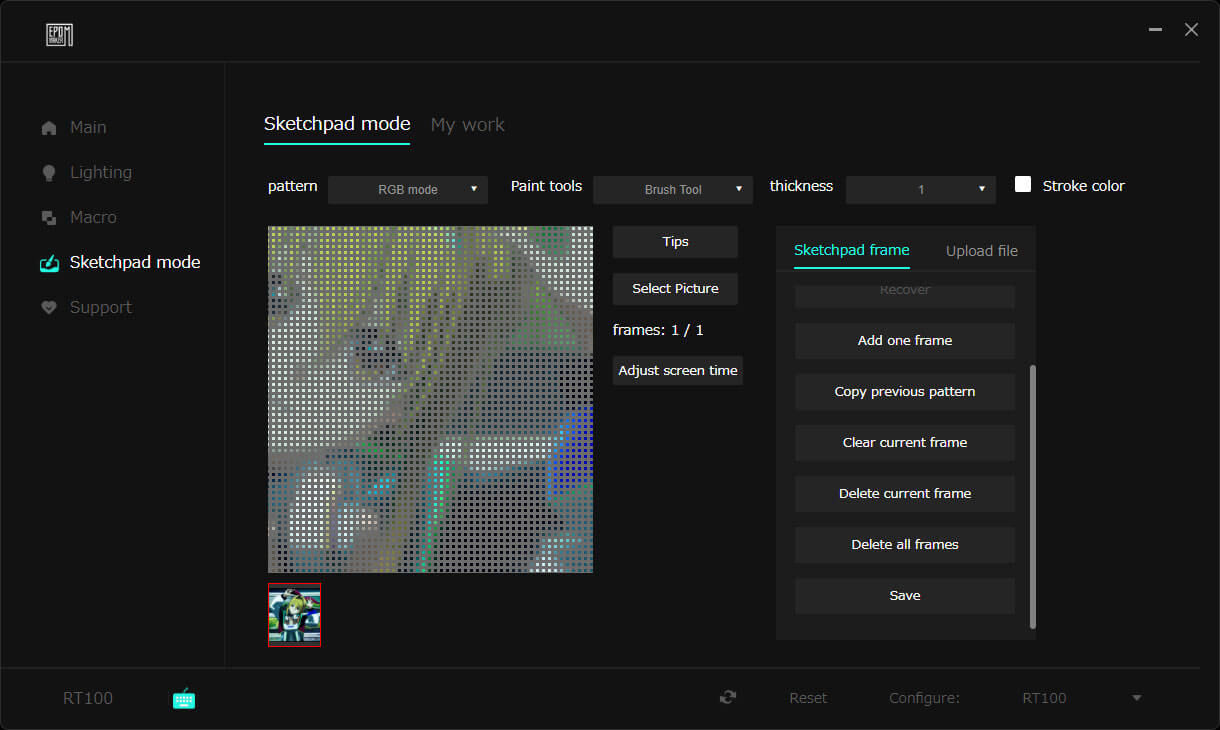The image size is (1220, 730).
Task: Click the Adjust screen time button
Action: (x=678, y=371)
